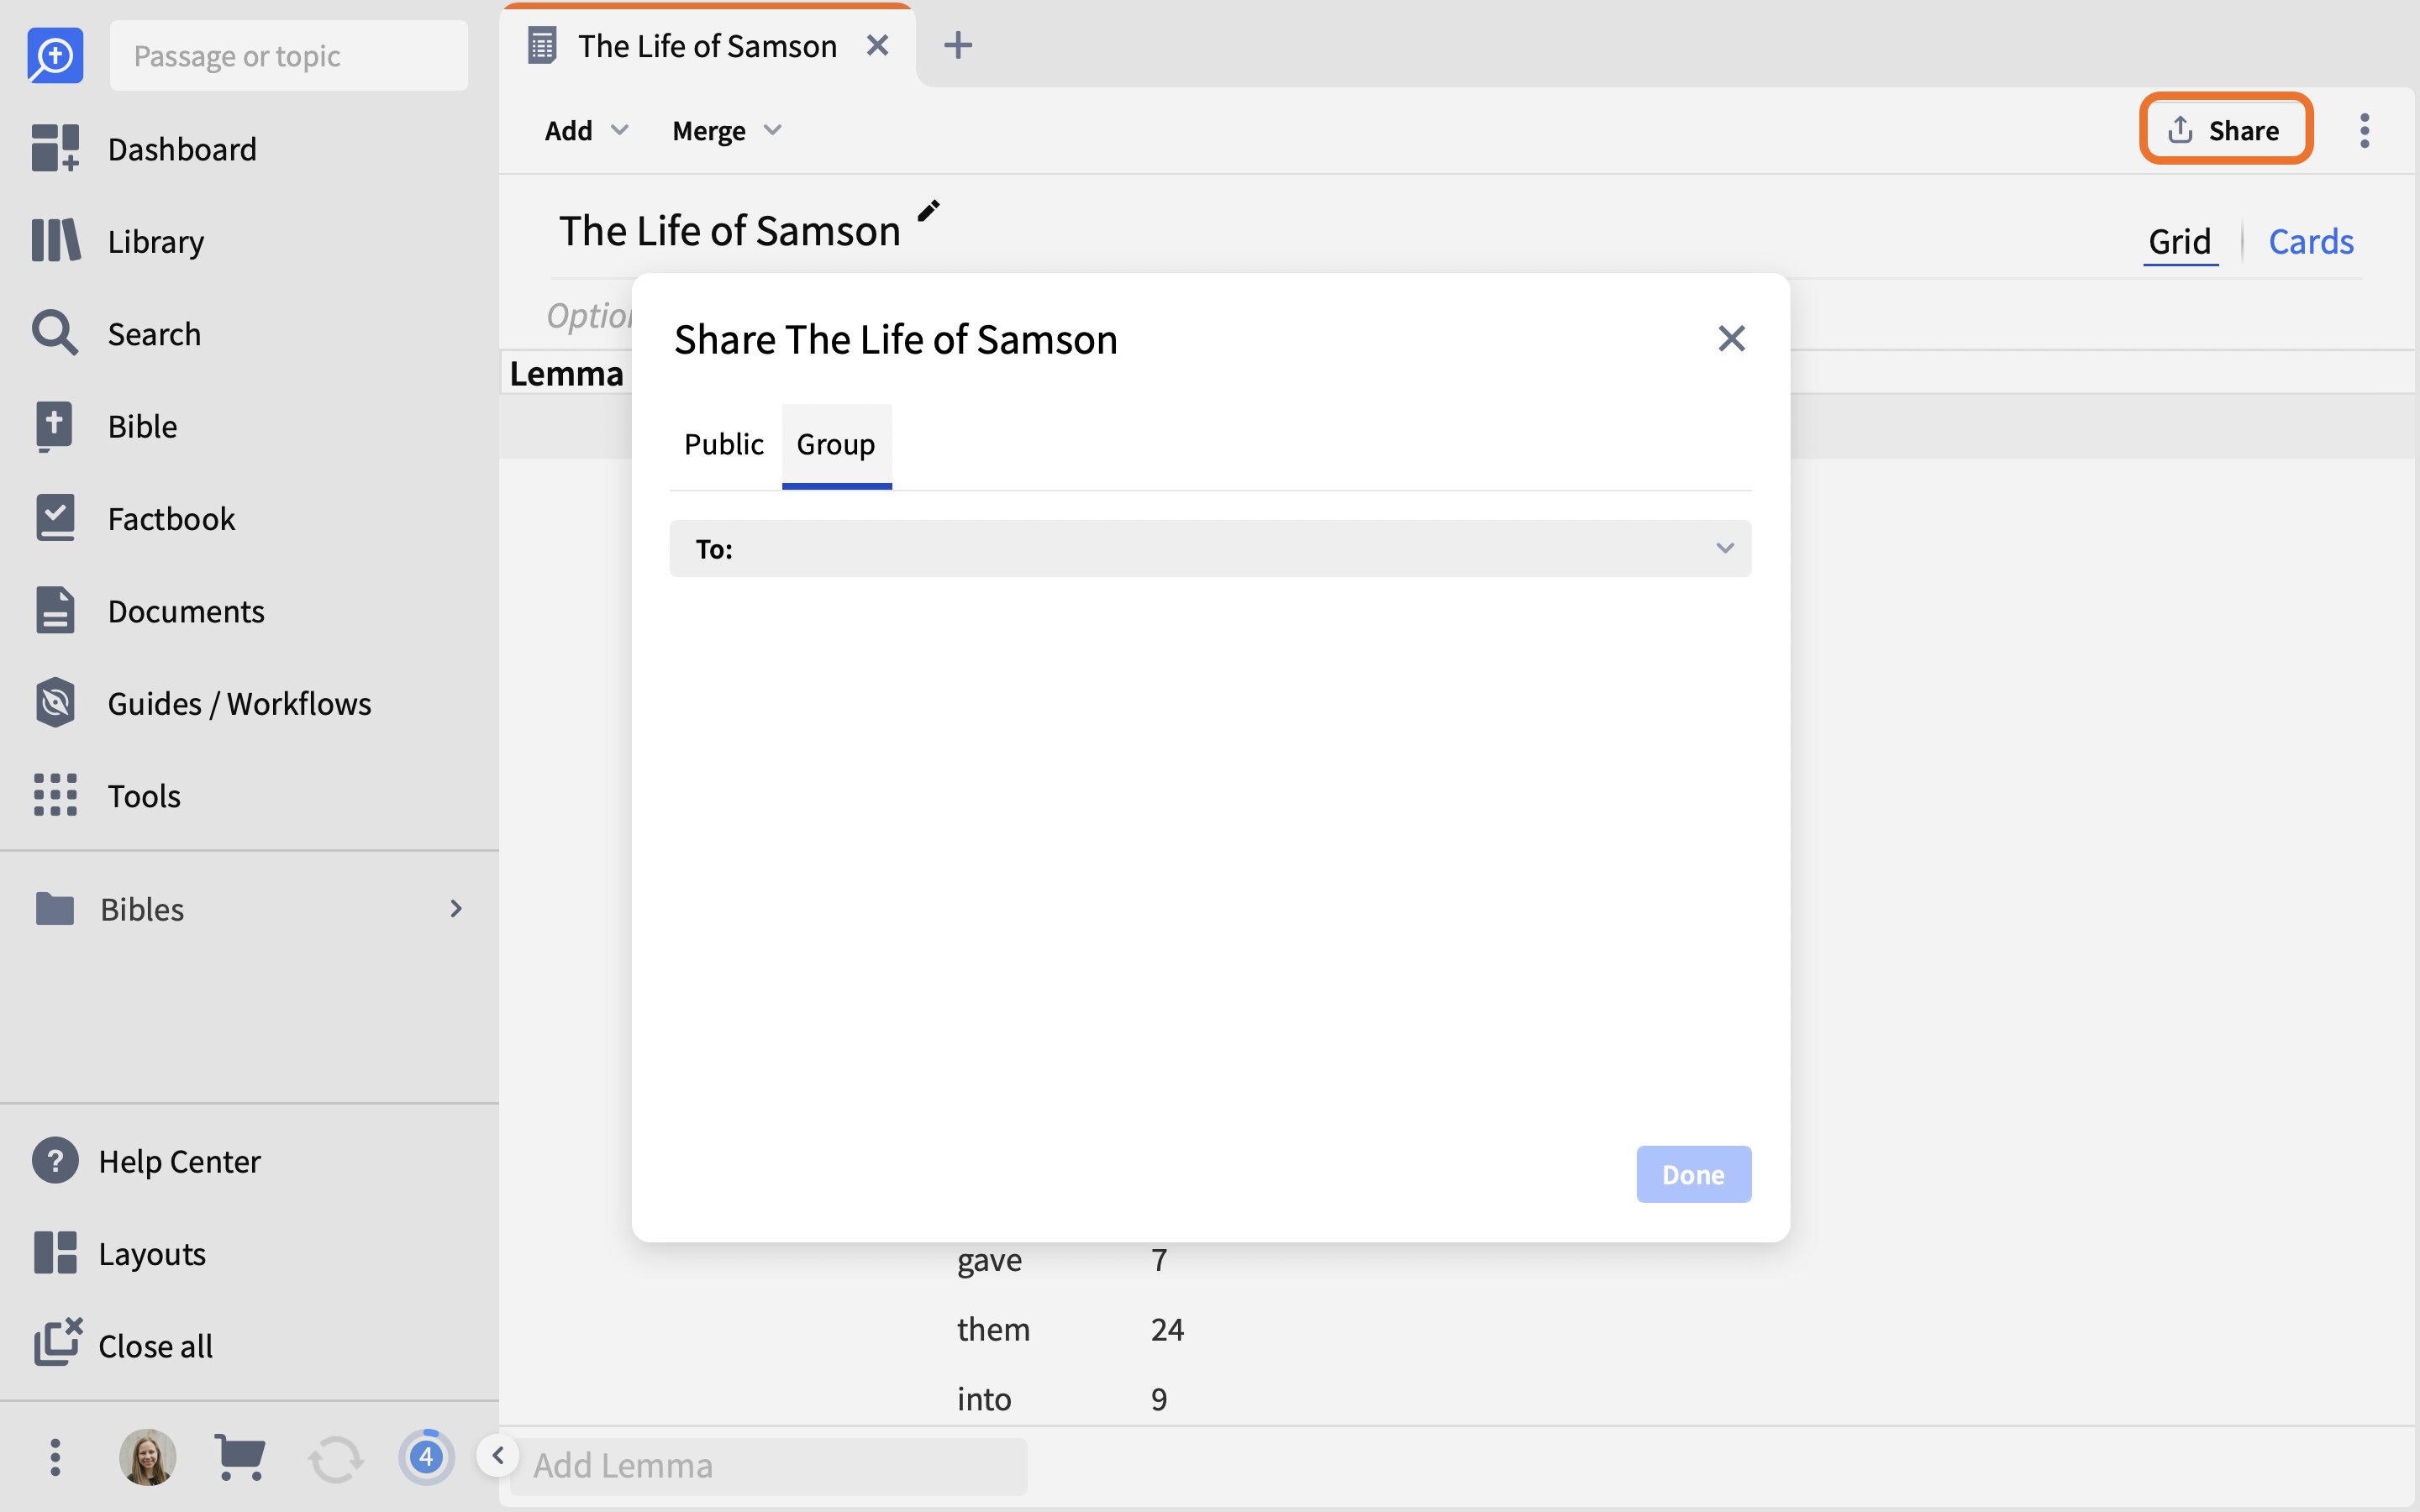Click the Close all icon
The width and height of the screenshot is (2420, 1512).
(x=57, y=1342)
